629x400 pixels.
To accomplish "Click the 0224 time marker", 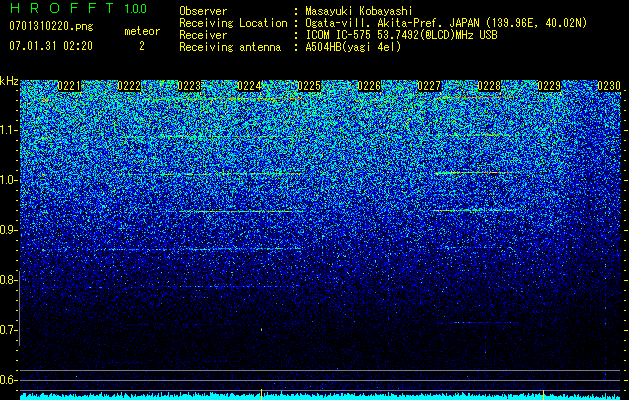I will coord(249,86).
